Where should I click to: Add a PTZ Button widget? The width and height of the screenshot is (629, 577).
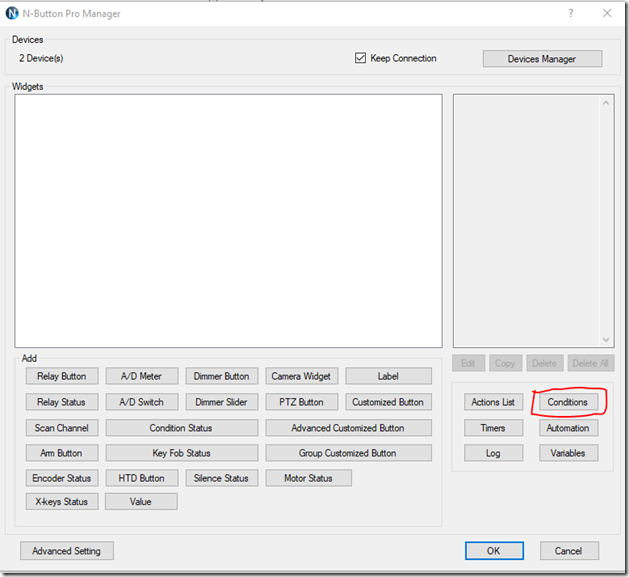[x=301, y=402]
